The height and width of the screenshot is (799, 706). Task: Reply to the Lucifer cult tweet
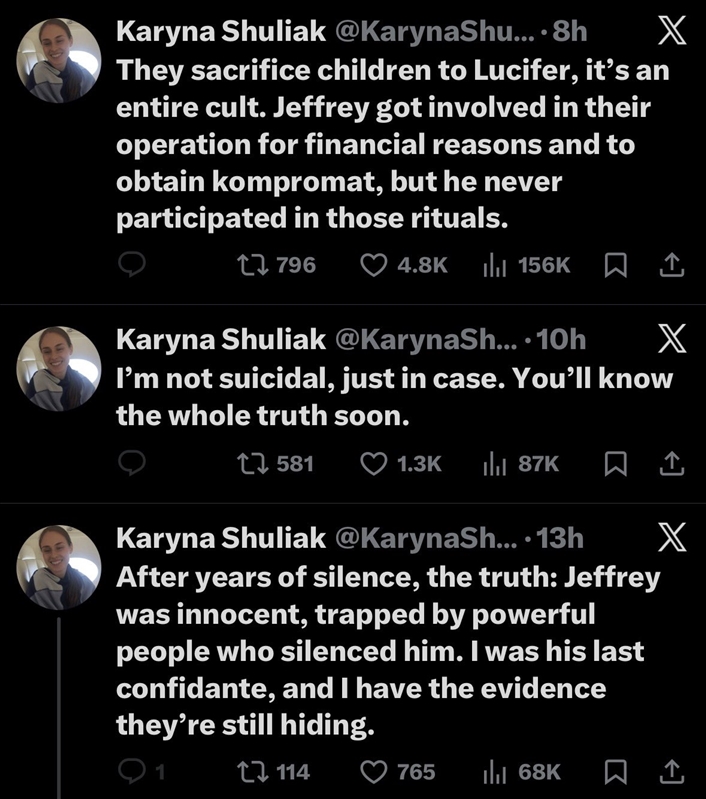134,264
